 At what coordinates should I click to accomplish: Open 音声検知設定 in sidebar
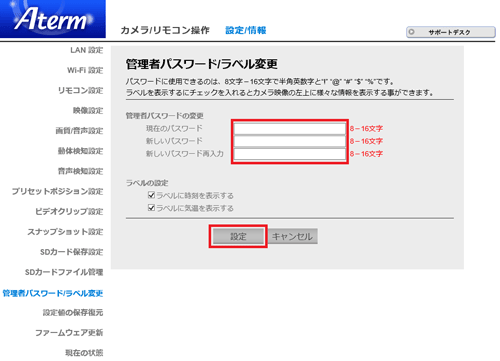(80, 171)
